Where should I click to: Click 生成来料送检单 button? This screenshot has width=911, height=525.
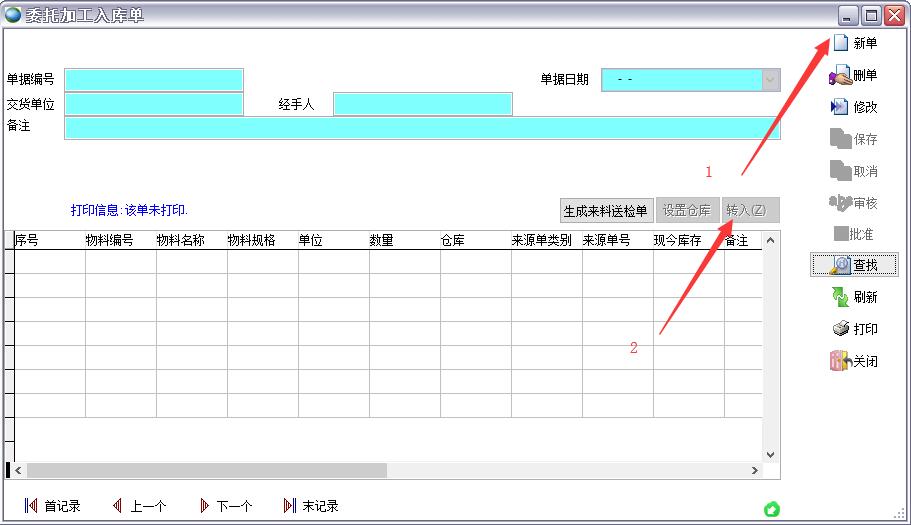(x=605, y=211)
